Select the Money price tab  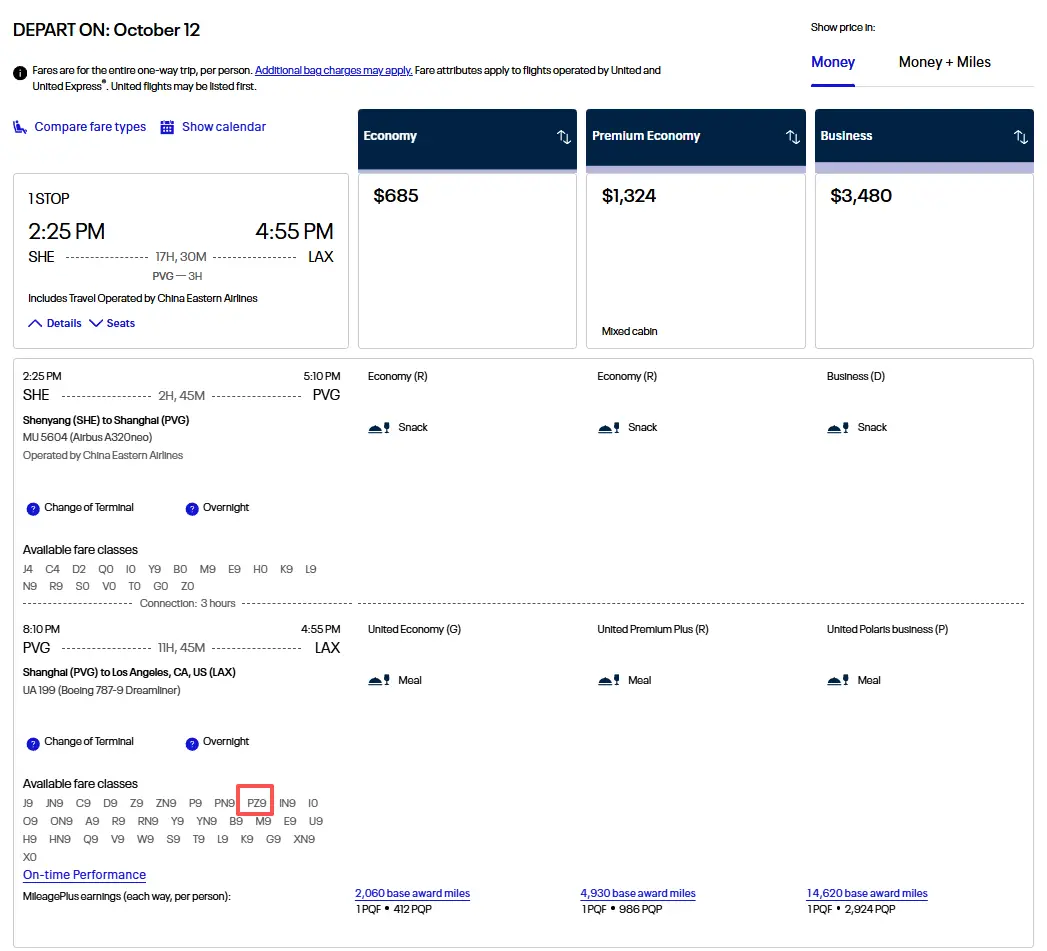coord(832,62)
